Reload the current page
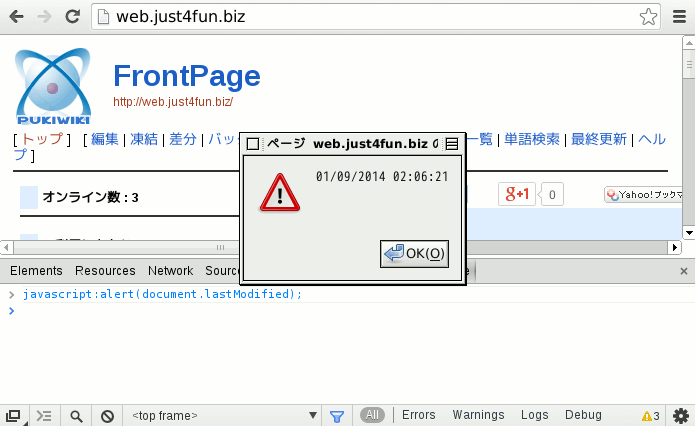 pos(72,17)
